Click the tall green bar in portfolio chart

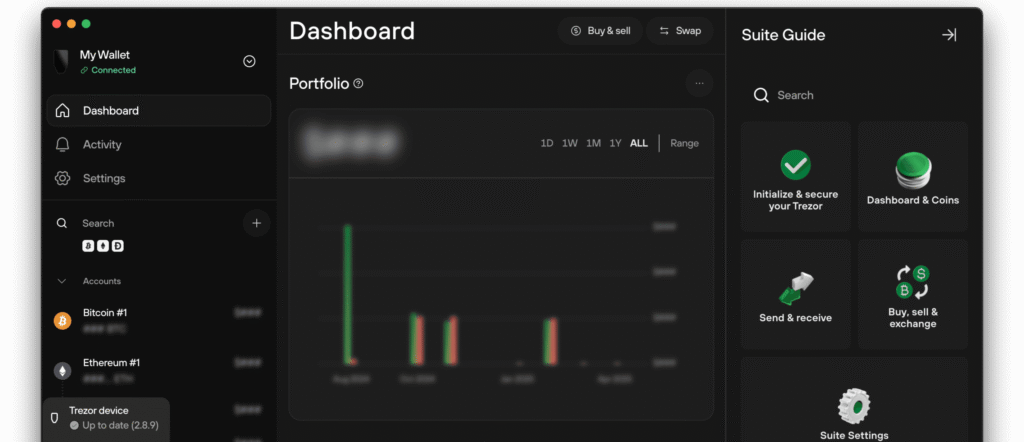point(348,294)
